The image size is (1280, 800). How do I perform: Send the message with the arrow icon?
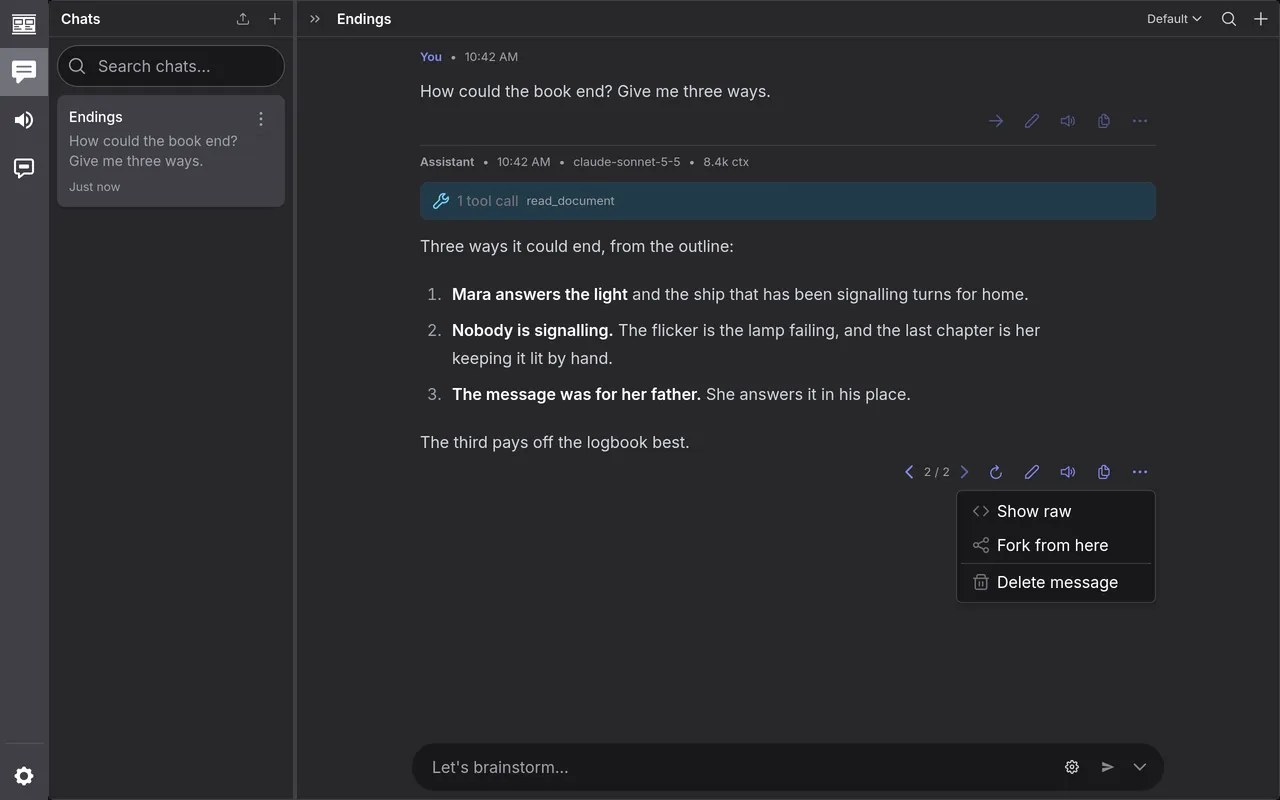(x=1108, y=767)
